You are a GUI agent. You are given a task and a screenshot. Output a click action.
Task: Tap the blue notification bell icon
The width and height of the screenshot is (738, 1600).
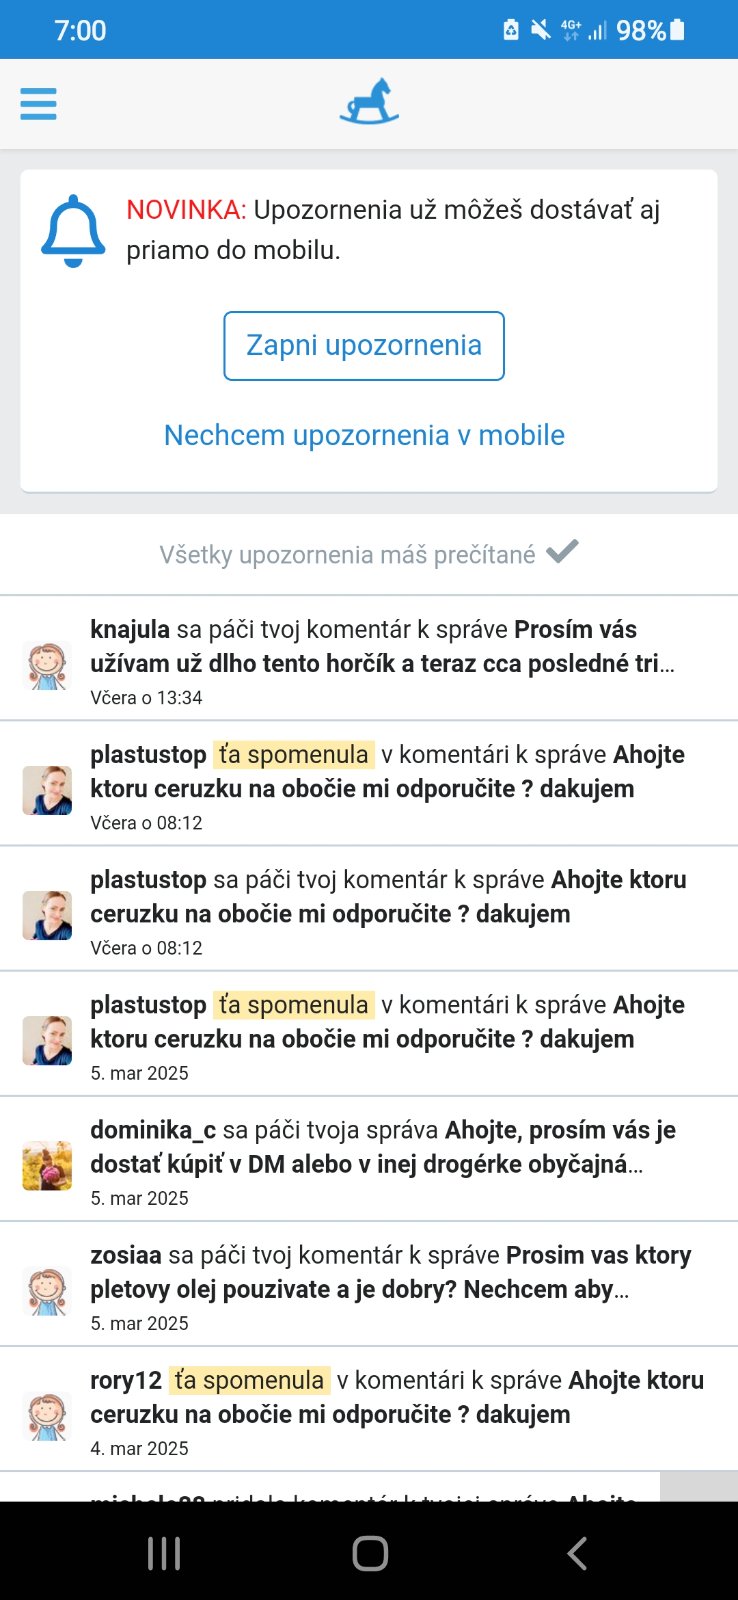(73, 231)
